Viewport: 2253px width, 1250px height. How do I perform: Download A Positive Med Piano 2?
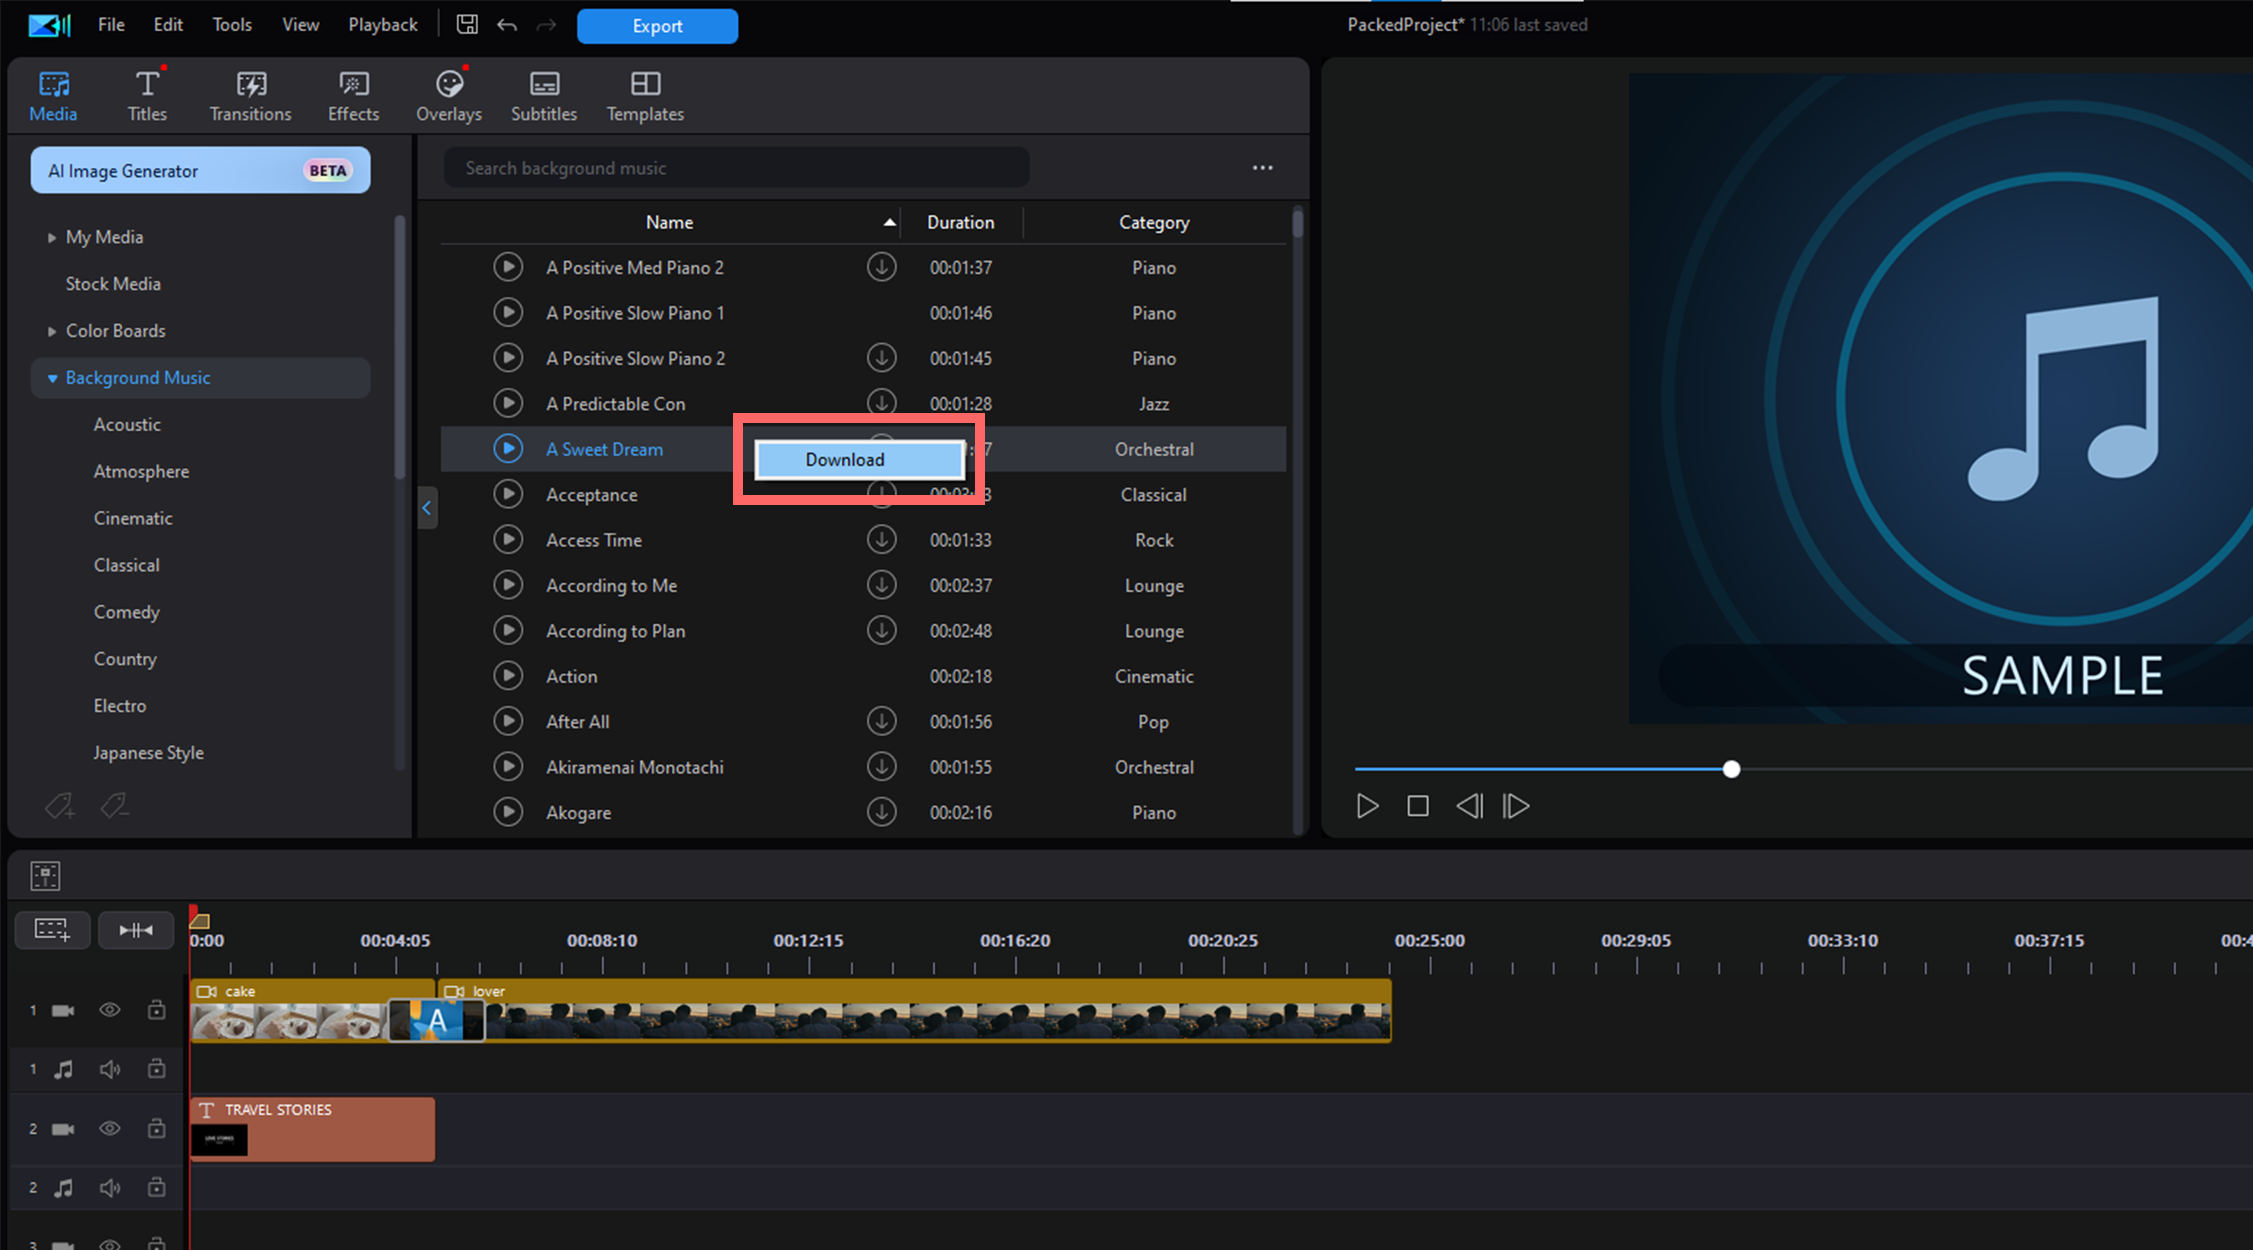click(x=881, y=267)
